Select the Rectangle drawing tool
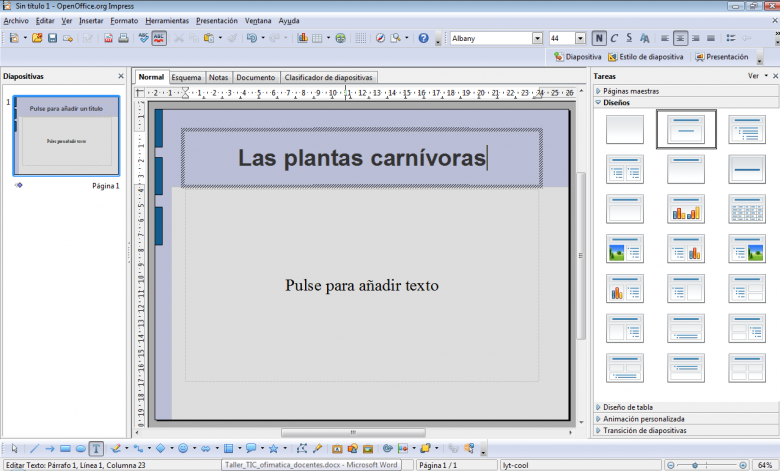Image resolution: width=780 pixels, height=471 pixels. (65, 448)
